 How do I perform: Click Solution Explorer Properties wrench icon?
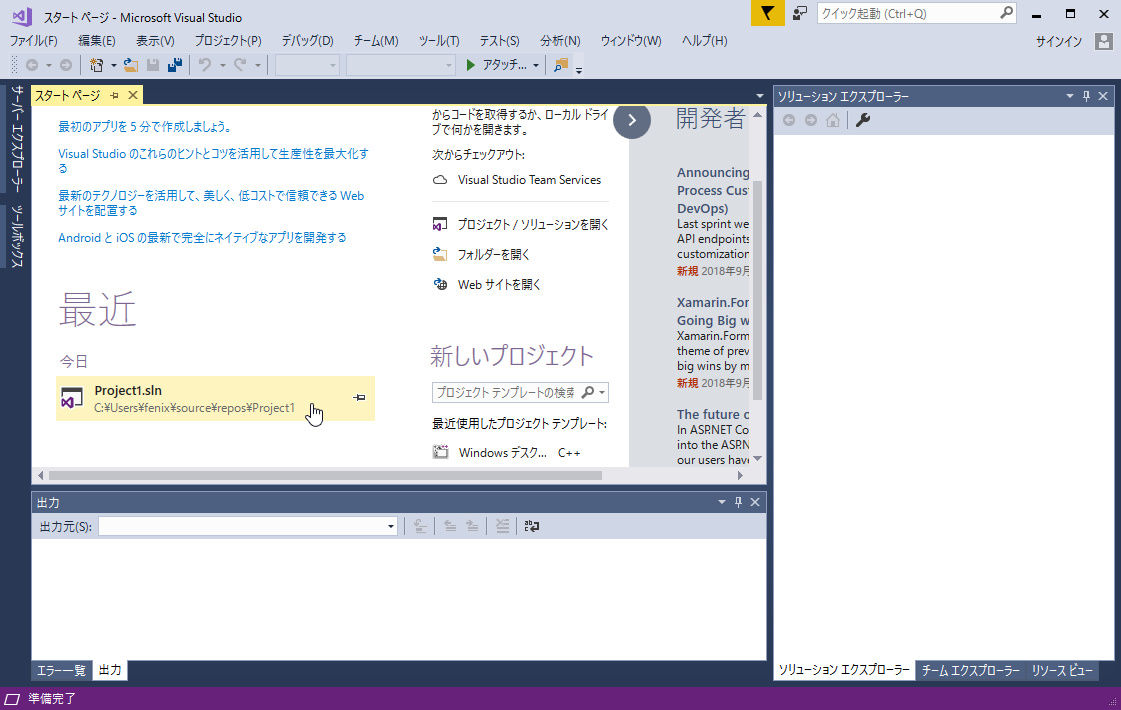[863, 120]
